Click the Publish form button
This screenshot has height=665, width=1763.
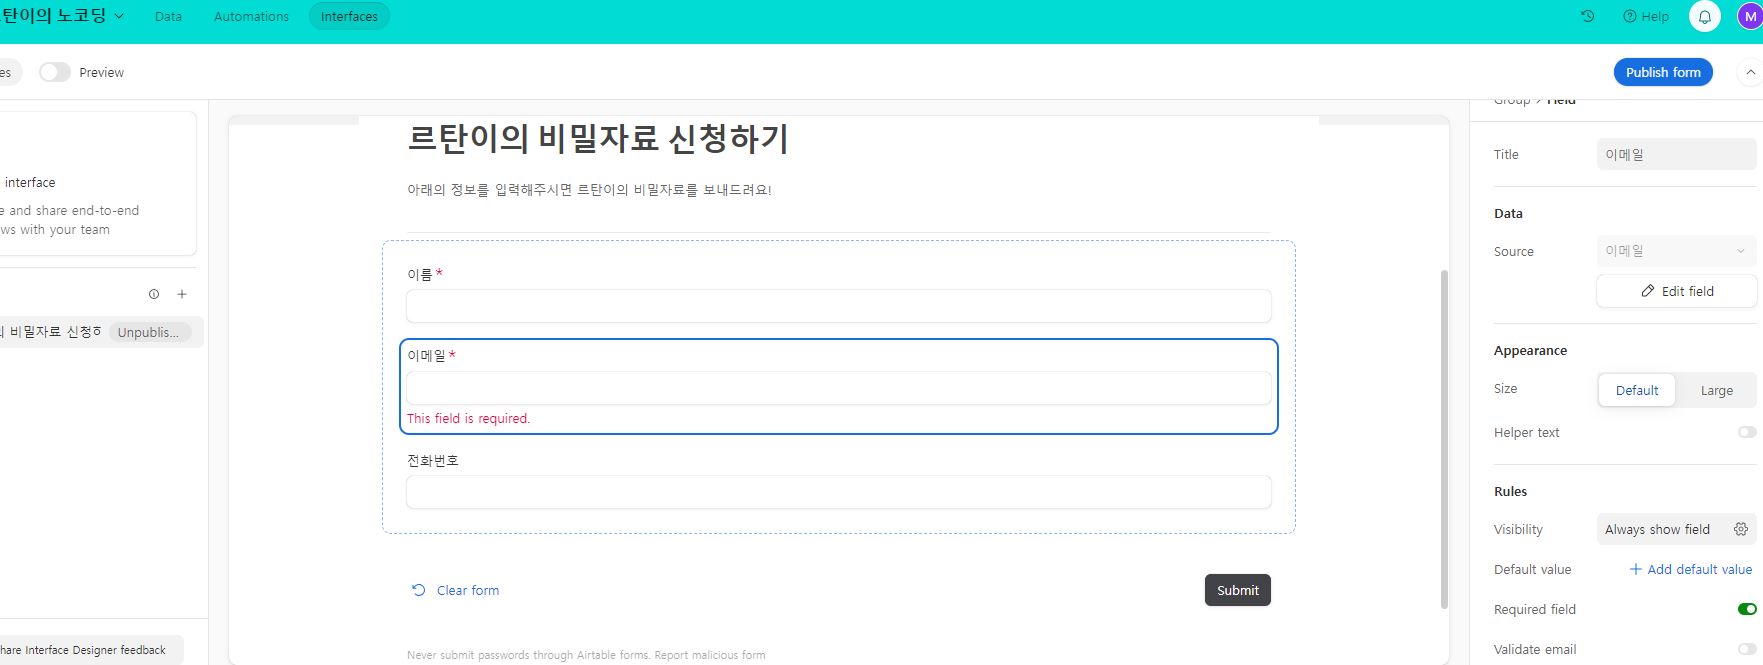pyautogui.click(x=1663, y=72)
